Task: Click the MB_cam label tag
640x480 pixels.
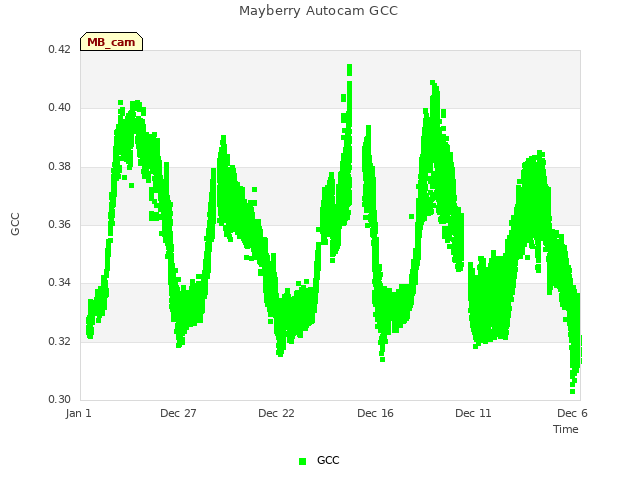Action: pos(111,42)
